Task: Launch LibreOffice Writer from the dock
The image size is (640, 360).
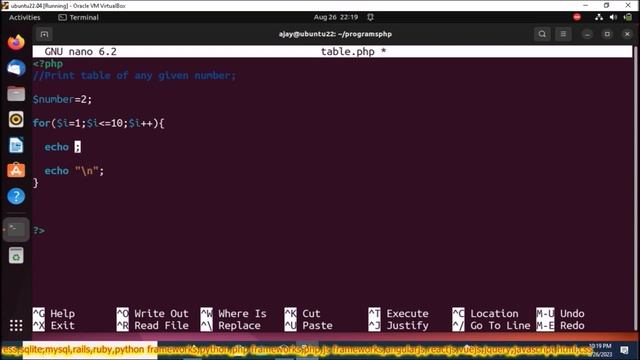Action: (16, 145)
